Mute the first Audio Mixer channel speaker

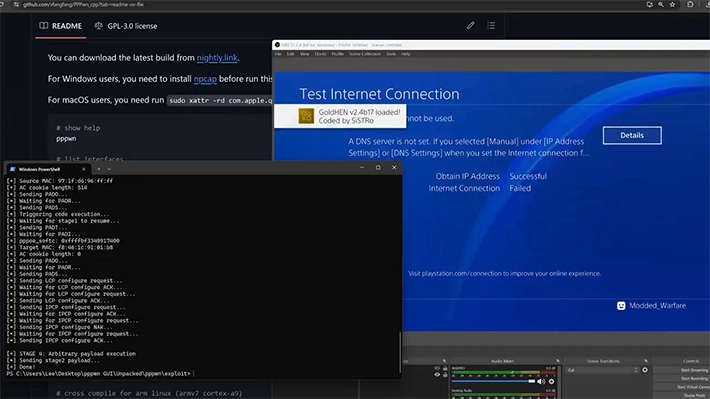[541, 381]
